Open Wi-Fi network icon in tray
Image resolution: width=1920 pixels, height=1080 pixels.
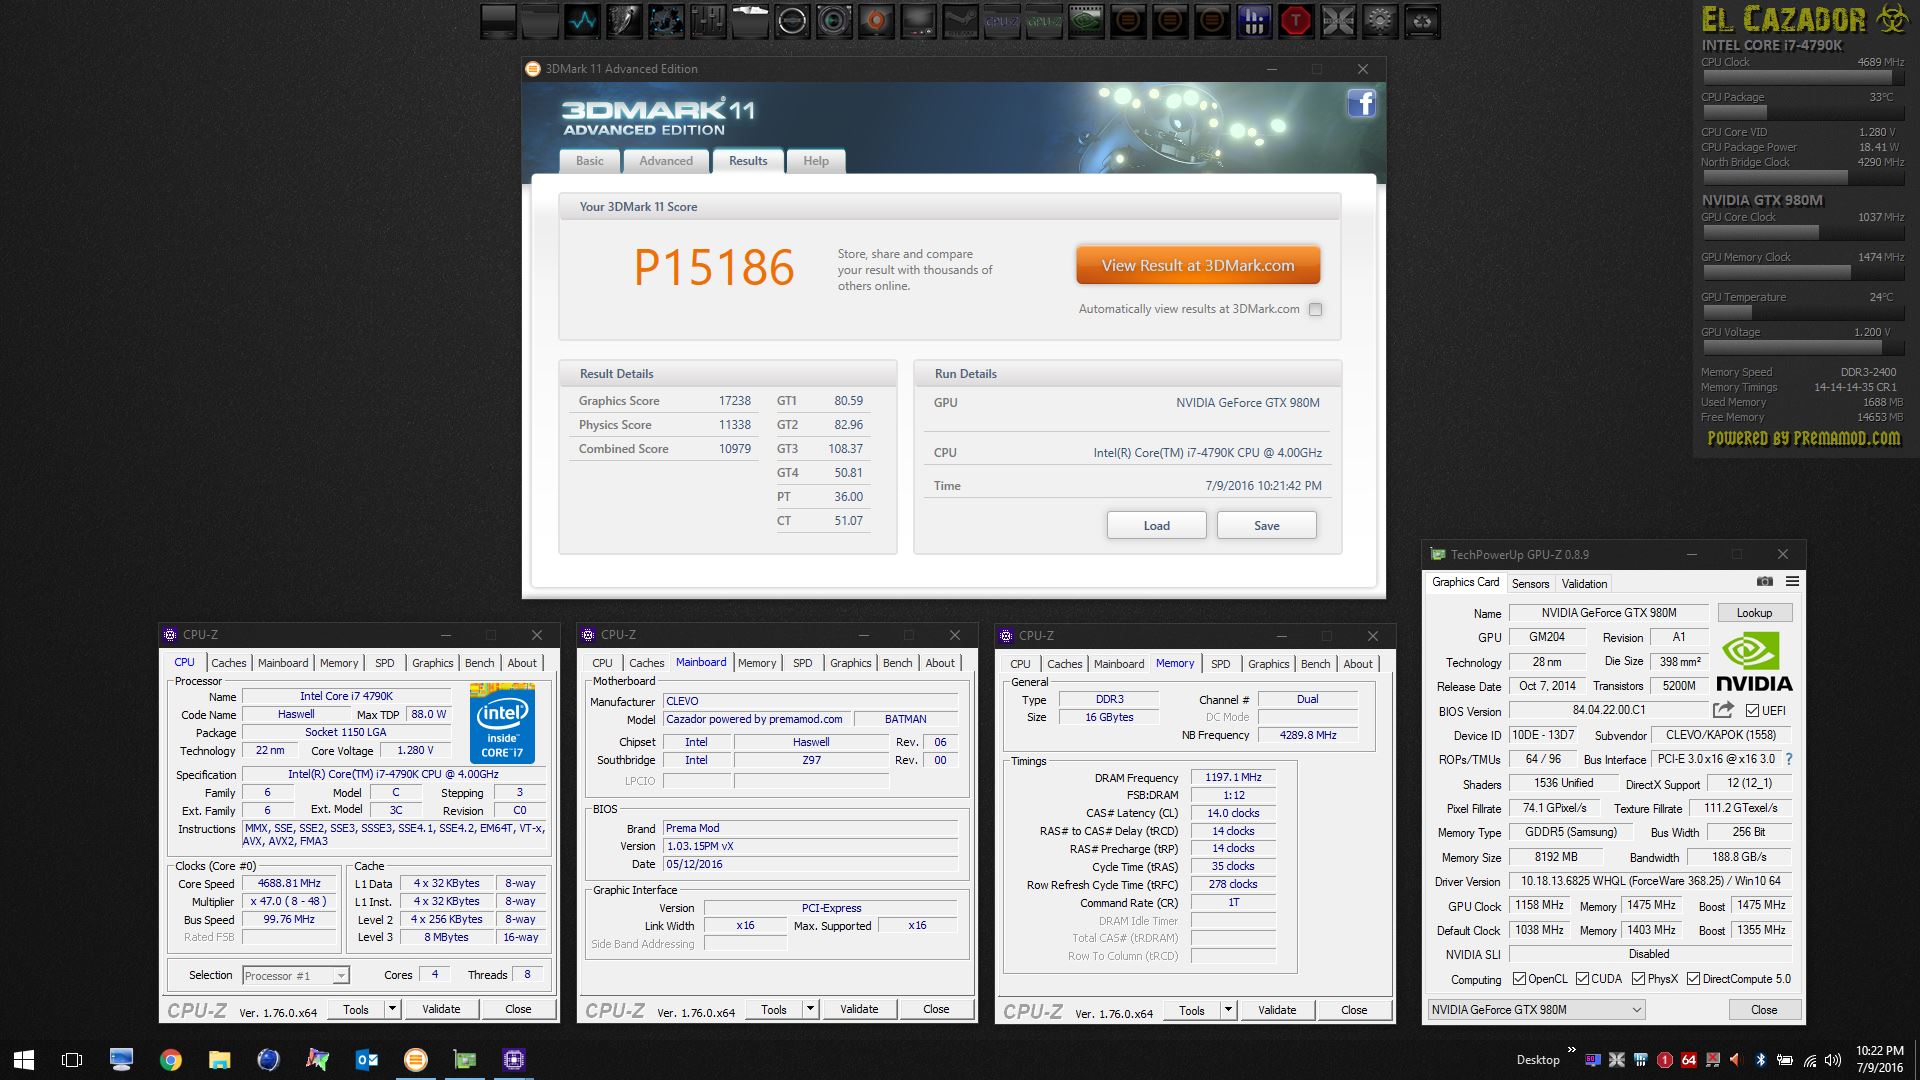tap(1810, 1060)
